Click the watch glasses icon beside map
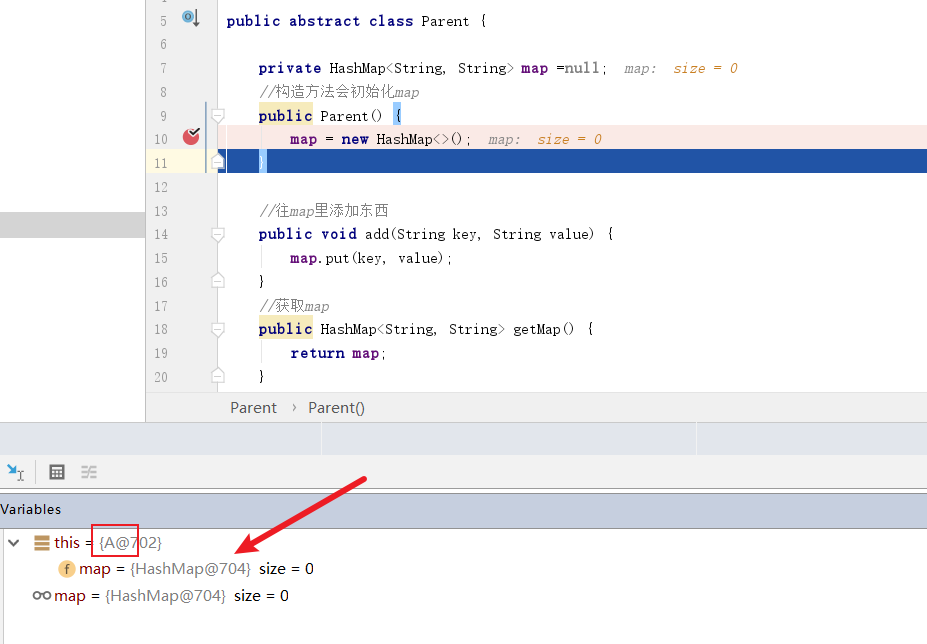This screenshot has width=927, height=644. tap(42, 596)
